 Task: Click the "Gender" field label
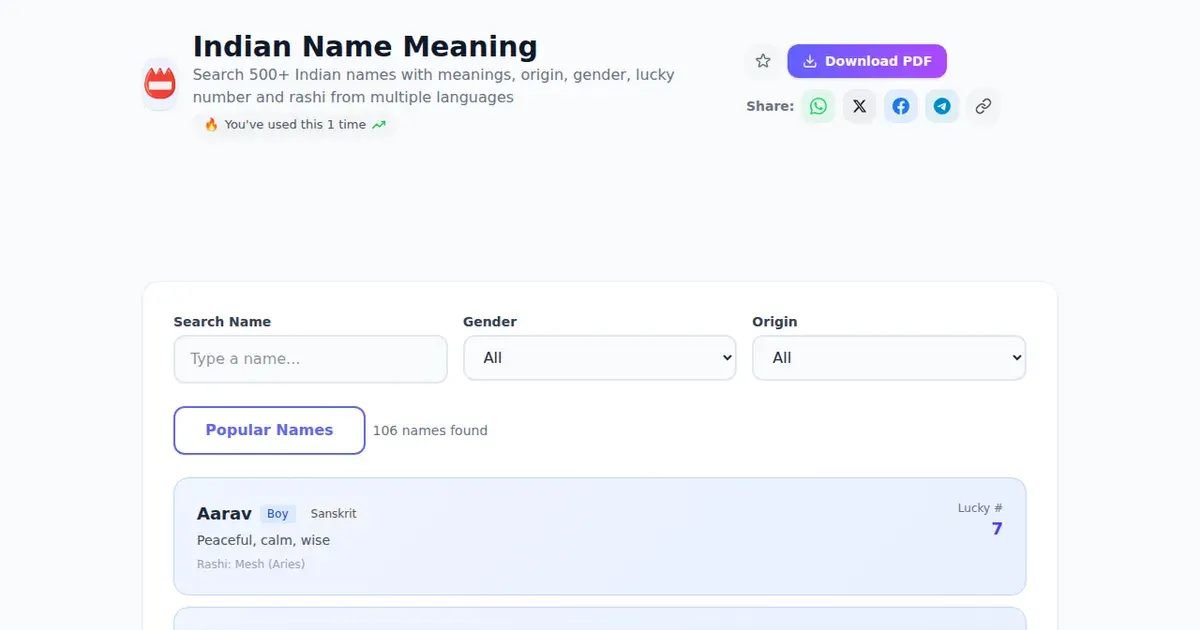tap(490, 322)
